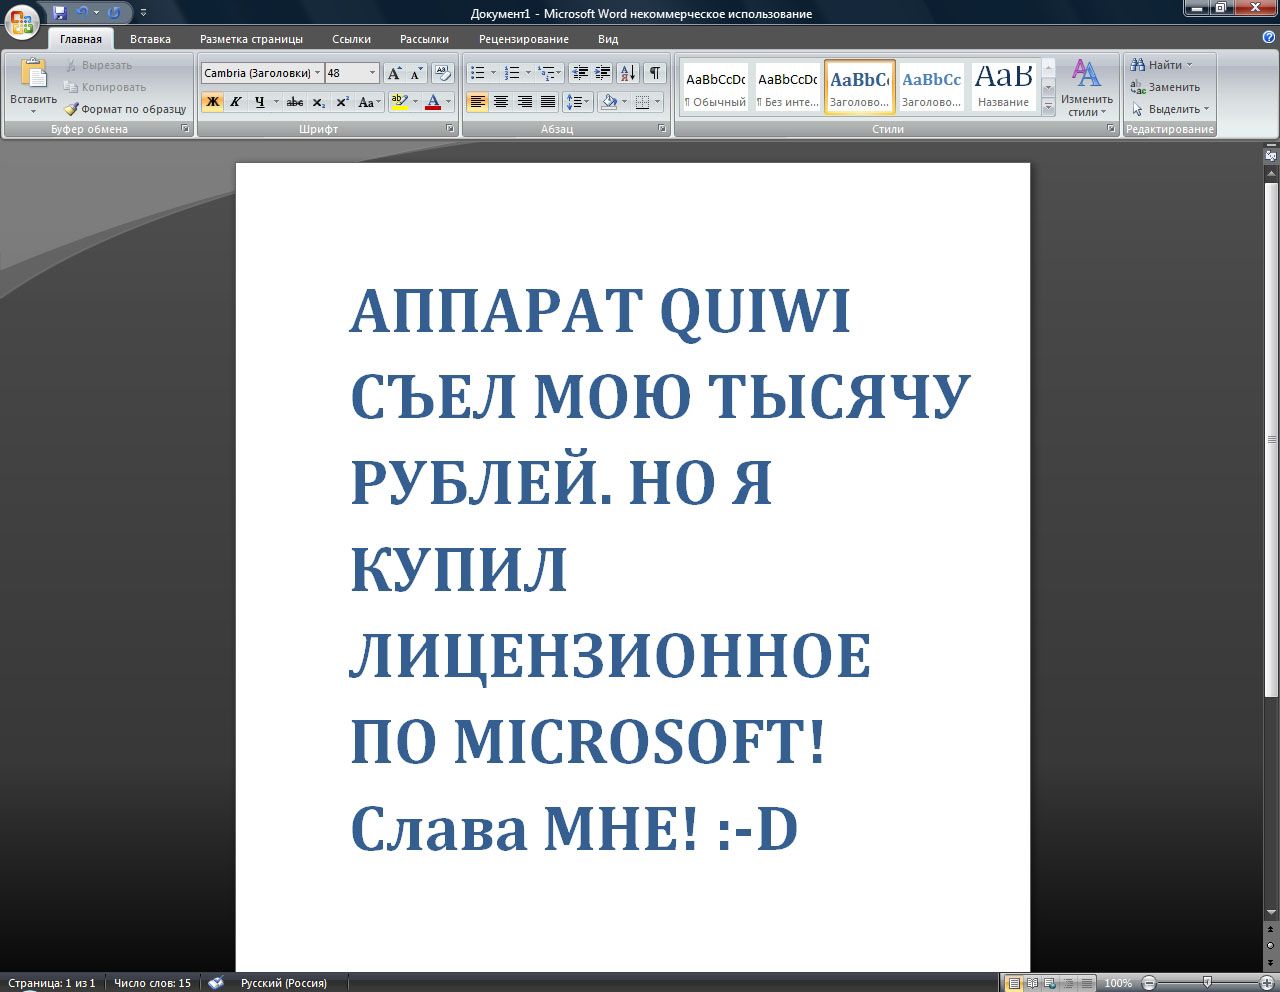Justify the text alignment

(548, 102)
